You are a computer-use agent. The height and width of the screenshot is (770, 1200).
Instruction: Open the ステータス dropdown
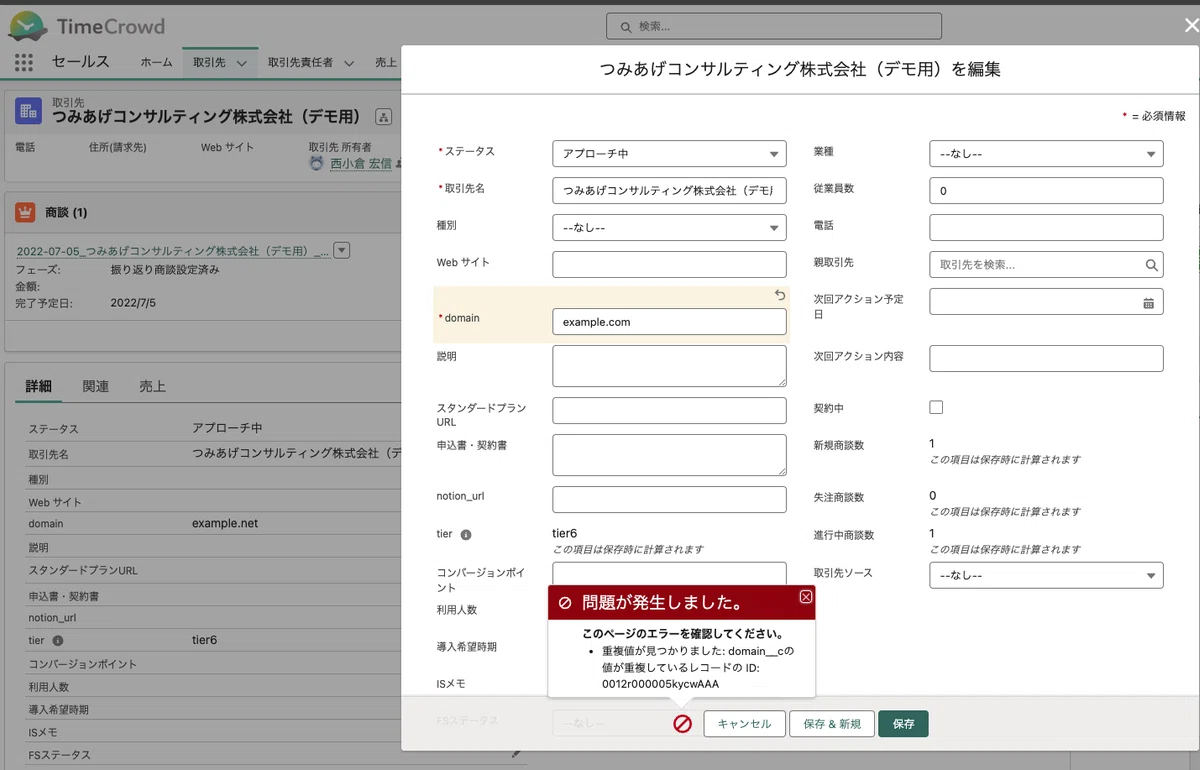(x=669, y=154)
